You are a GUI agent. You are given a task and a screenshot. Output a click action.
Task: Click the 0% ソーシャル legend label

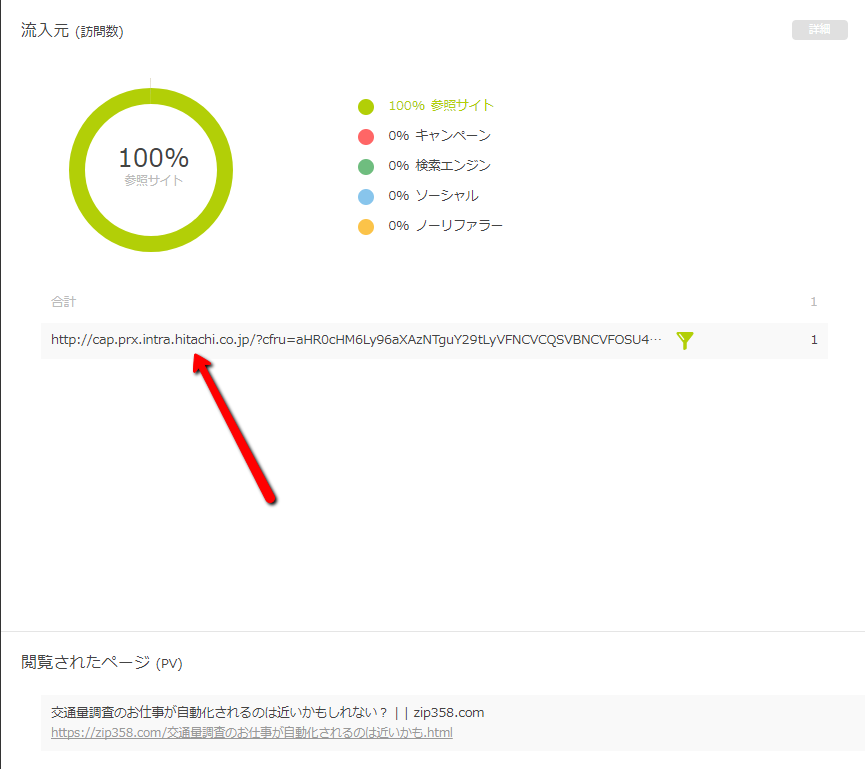click(x=433, y=196)
